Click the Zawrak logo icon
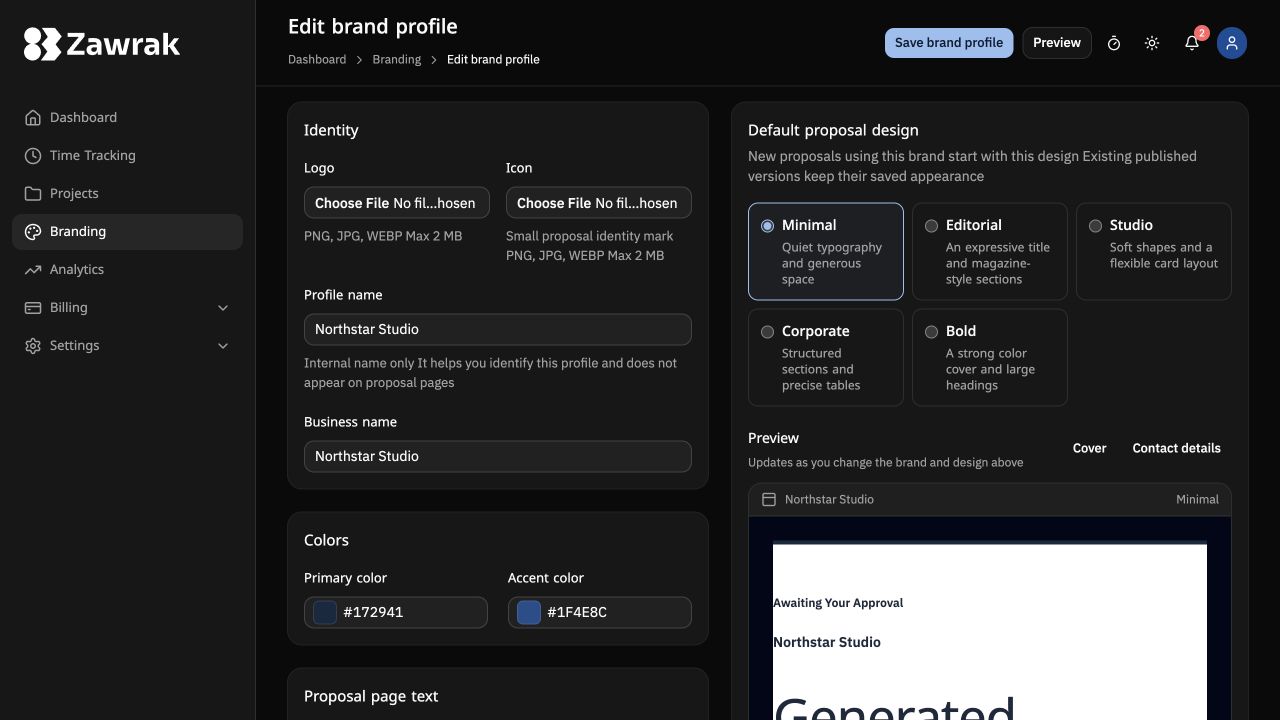Screen dimensions: 1280x720 click(42, 44)
